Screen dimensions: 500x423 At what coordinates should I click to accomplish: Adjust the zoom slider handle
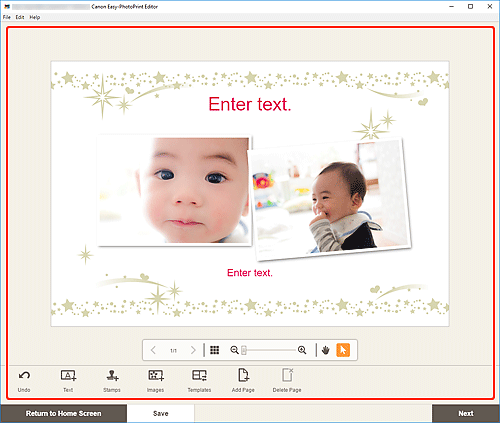[244, 350]
